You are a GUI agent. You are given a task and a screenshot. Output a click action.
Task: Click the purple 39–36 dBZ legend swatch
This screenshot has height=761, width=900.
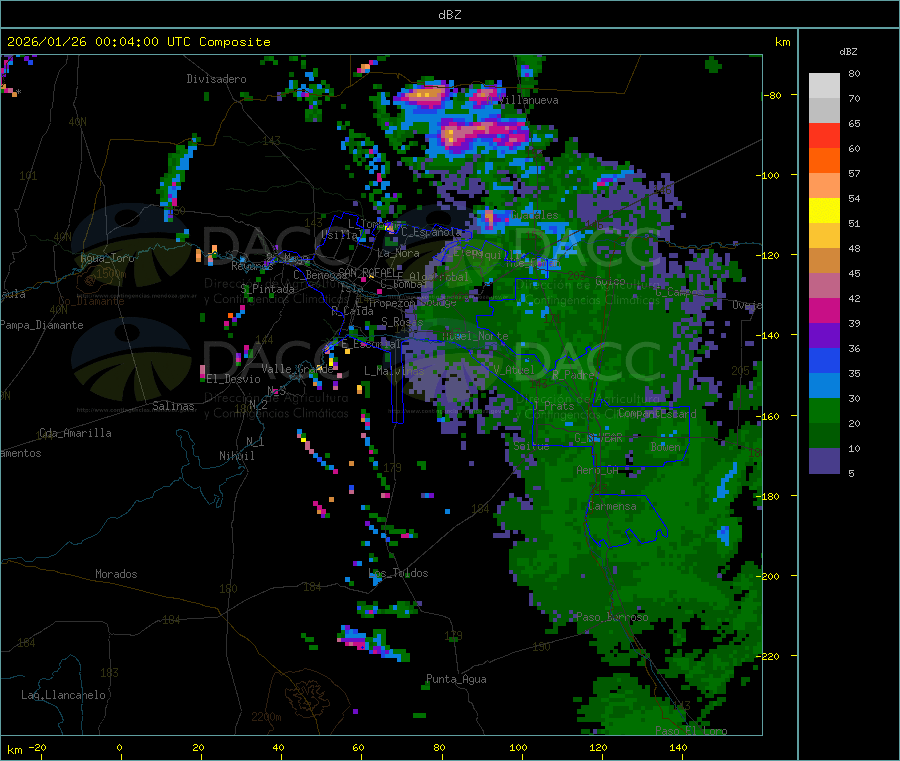[824, 336]
